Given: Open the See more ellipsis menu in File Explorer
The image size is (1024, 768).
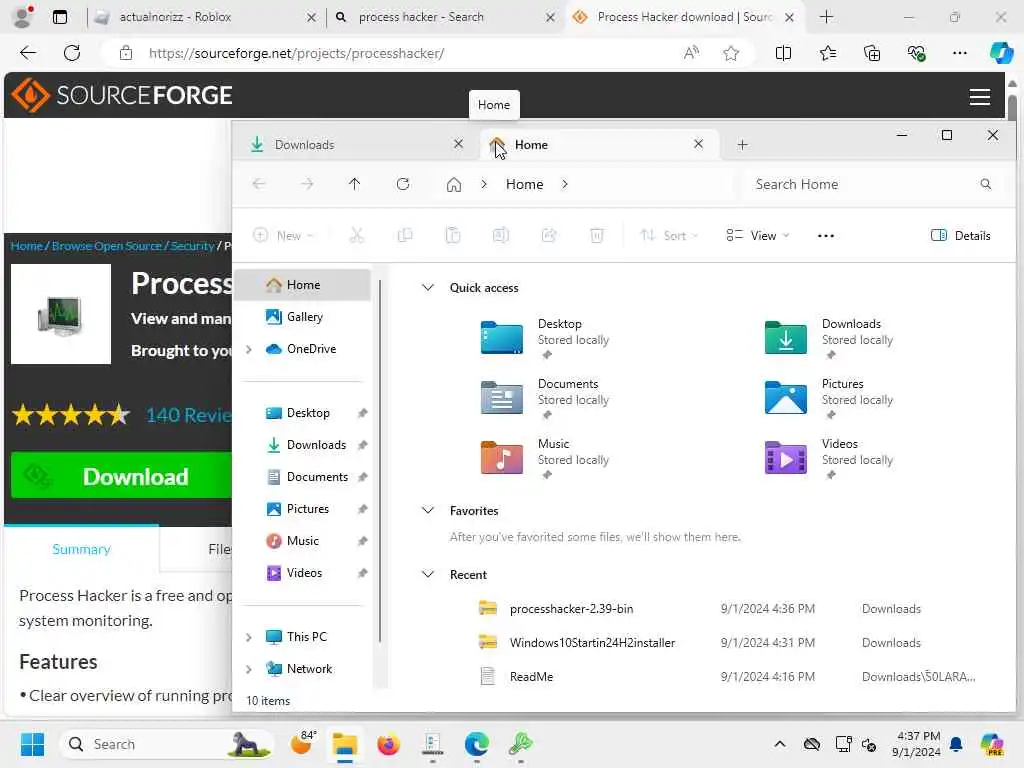Looking at the screenshot, I should 825,236.
